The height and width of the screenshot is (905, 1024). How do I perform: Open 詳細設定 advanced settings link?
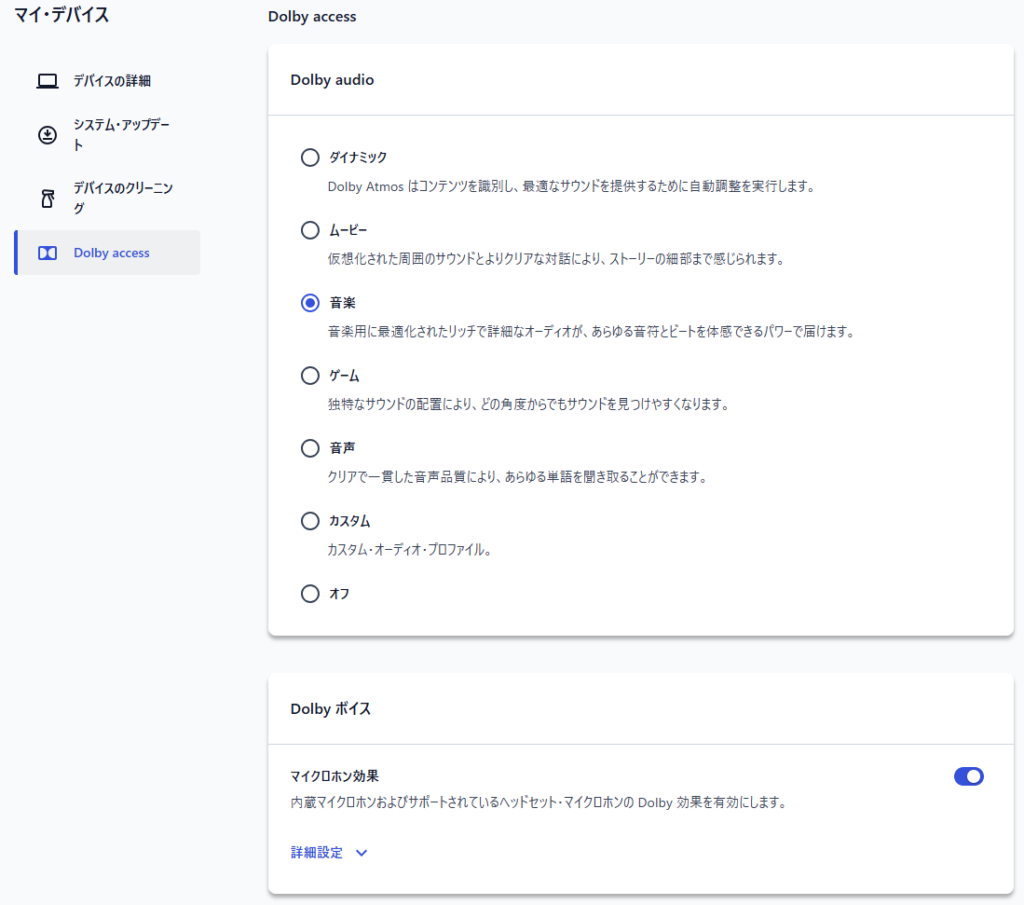point(316,853)
